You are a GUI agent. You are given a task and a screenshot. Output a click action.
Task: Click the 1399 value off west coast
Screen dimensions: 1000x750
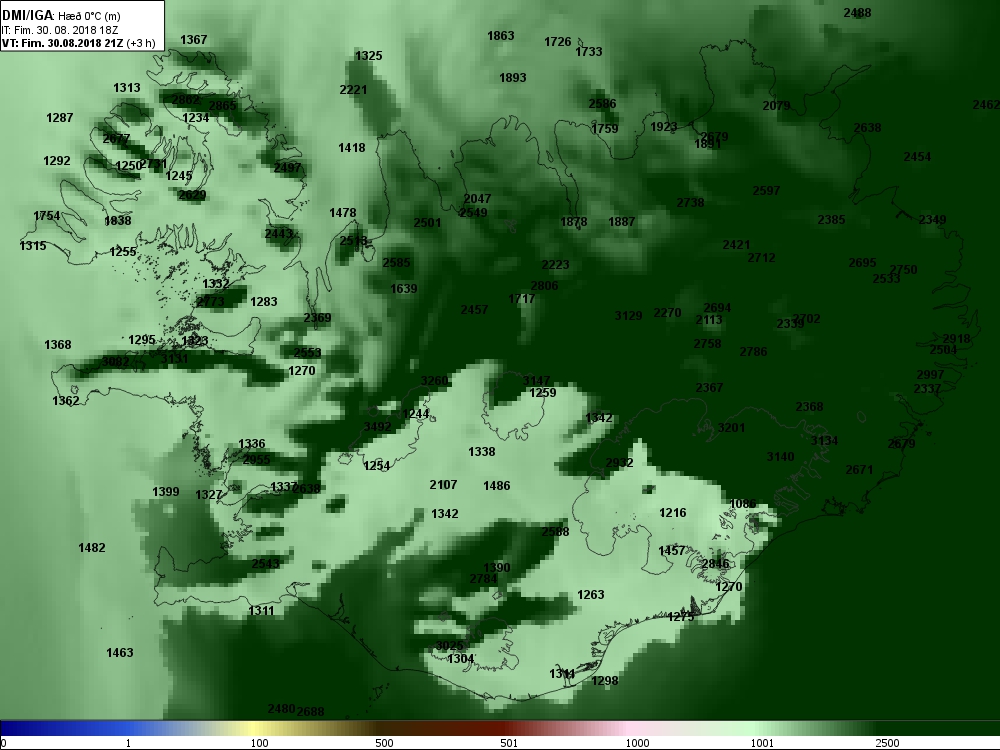tap(166, 492)
